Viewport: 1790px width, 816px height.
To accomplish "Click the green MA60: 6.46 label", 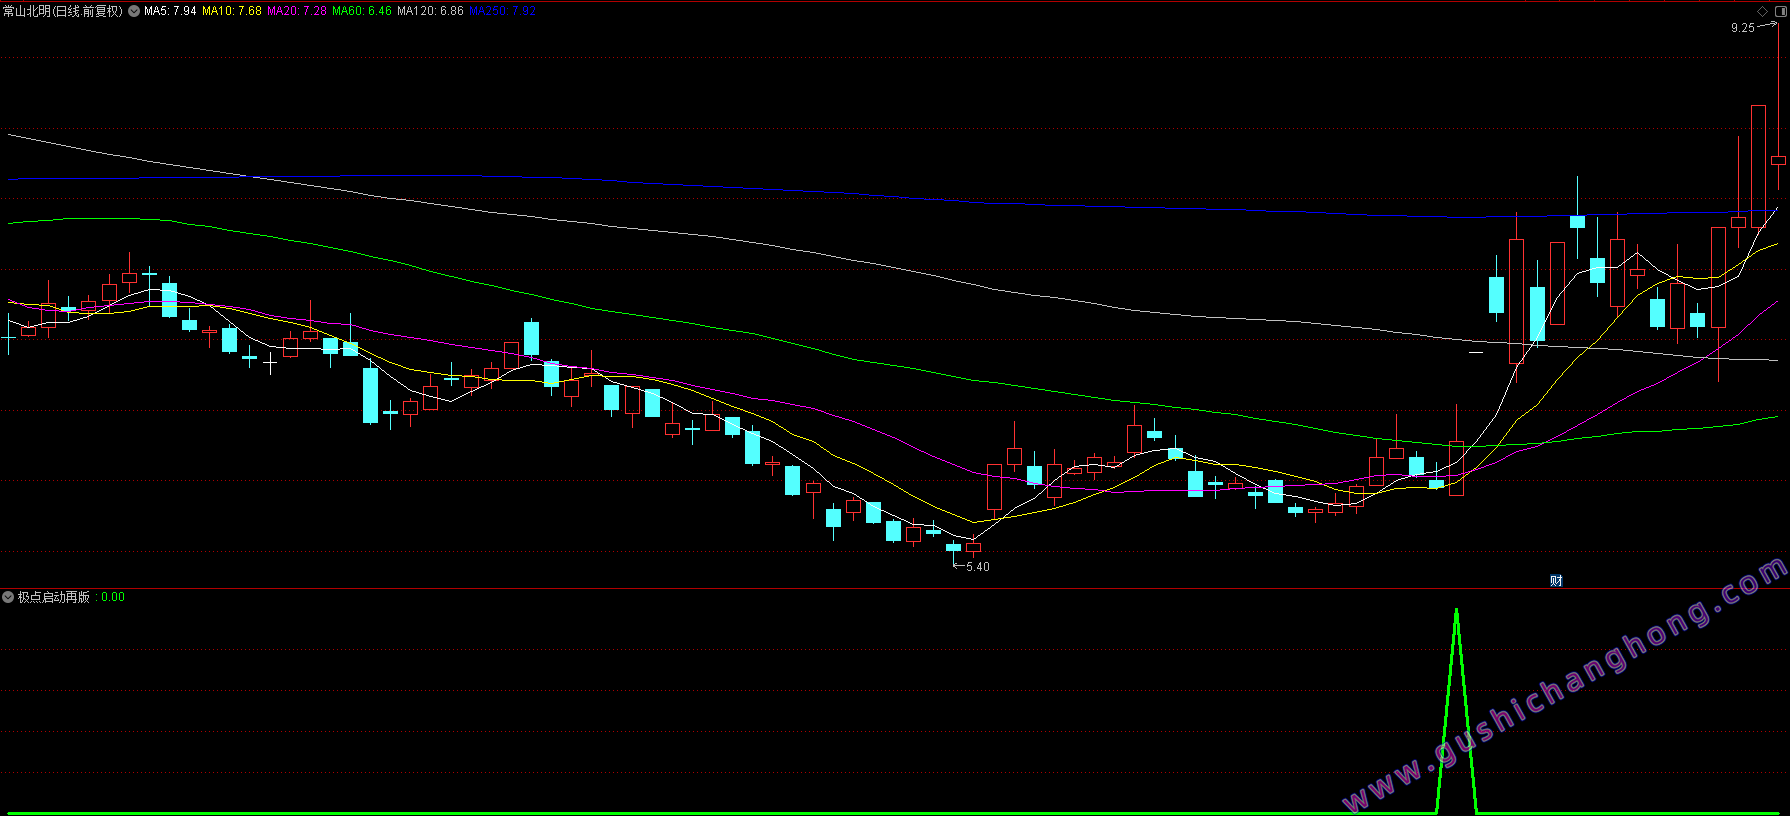I will pos(362,11).
